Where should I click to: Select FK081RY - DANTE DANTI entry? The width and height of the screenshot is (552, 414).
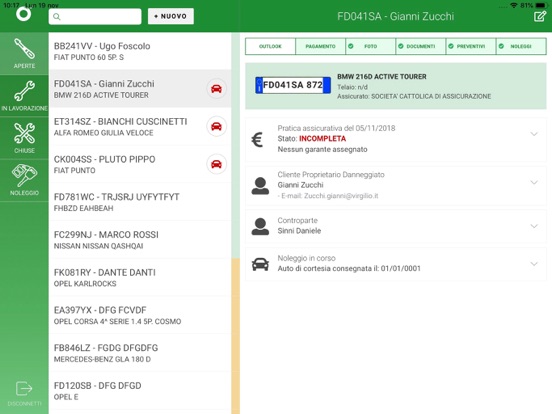140,277
